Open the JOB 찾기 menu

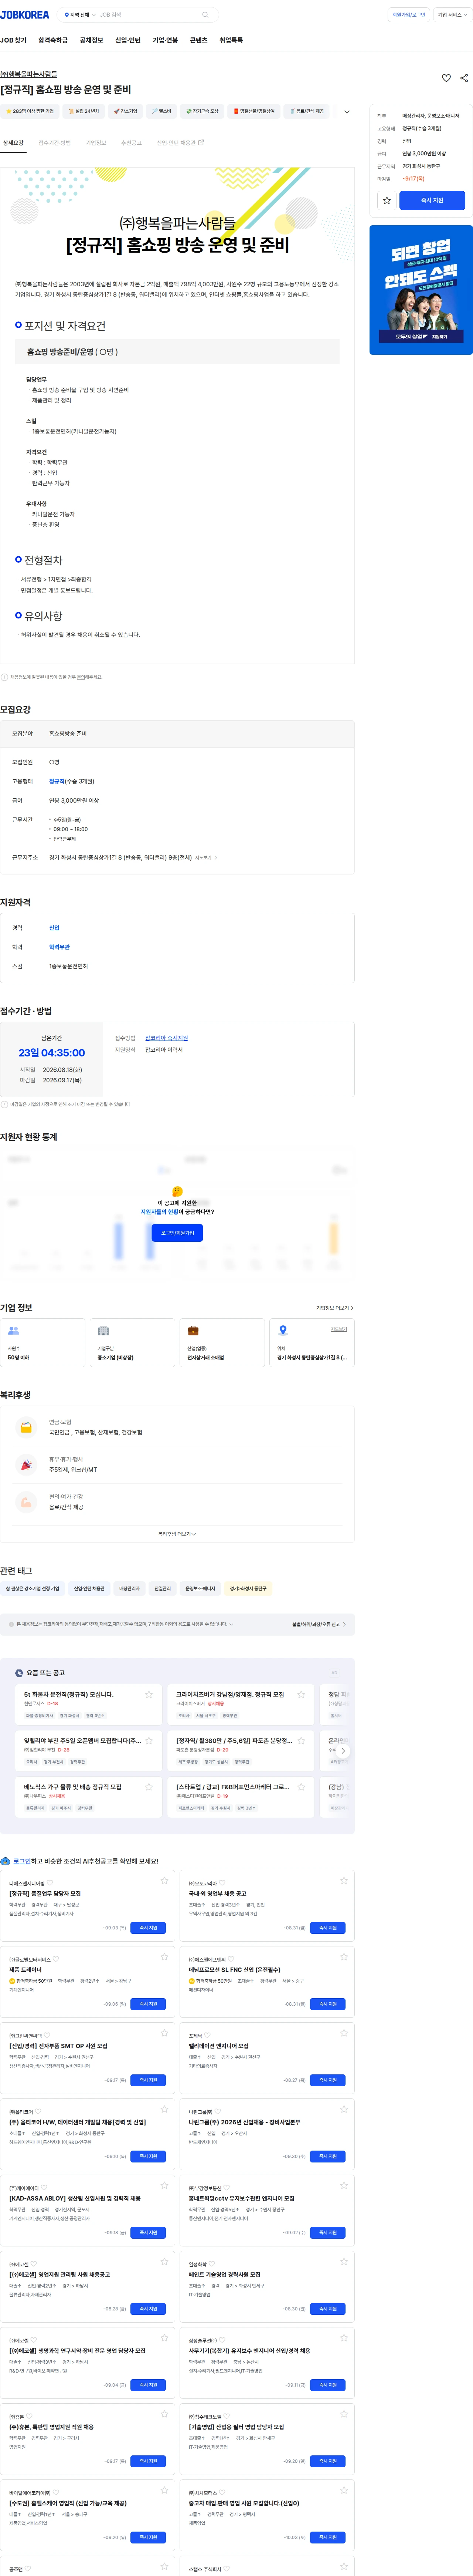13,40
